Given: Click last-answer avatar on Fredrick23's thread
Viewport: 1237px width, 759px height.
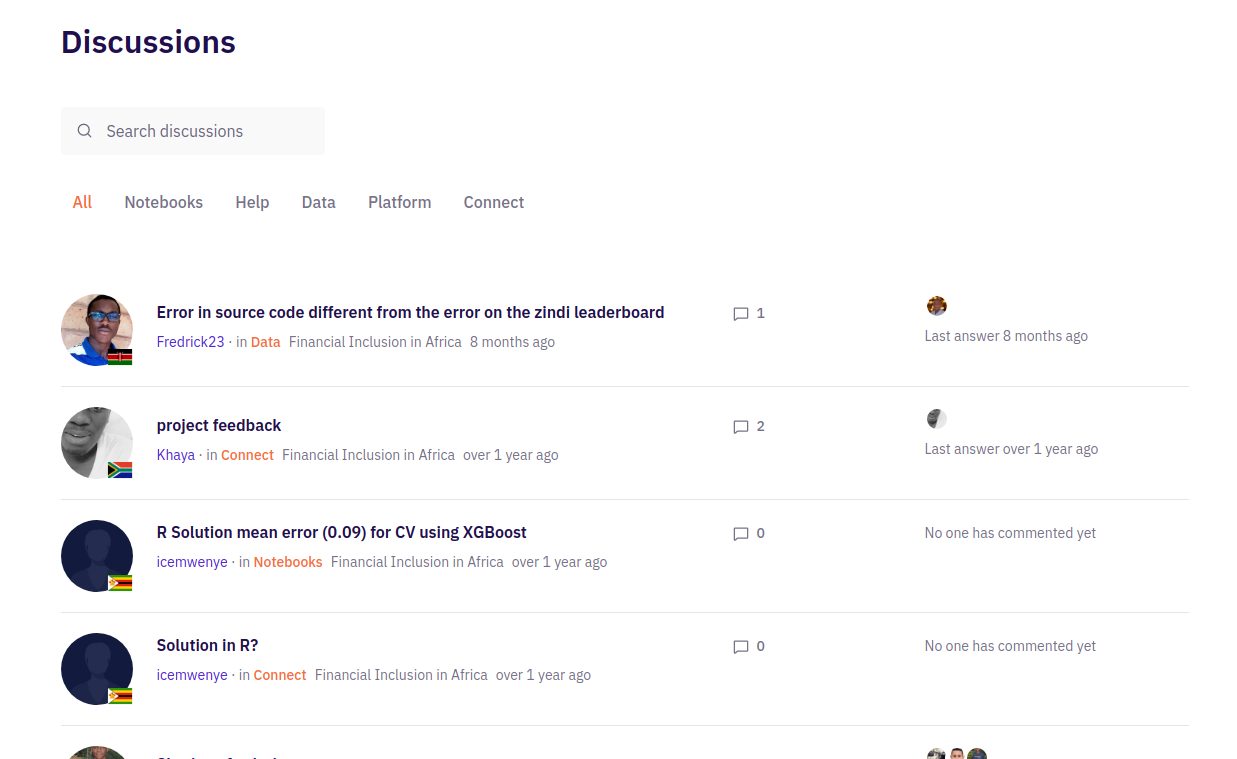Looking at the screenshot, I should point(936,306).
